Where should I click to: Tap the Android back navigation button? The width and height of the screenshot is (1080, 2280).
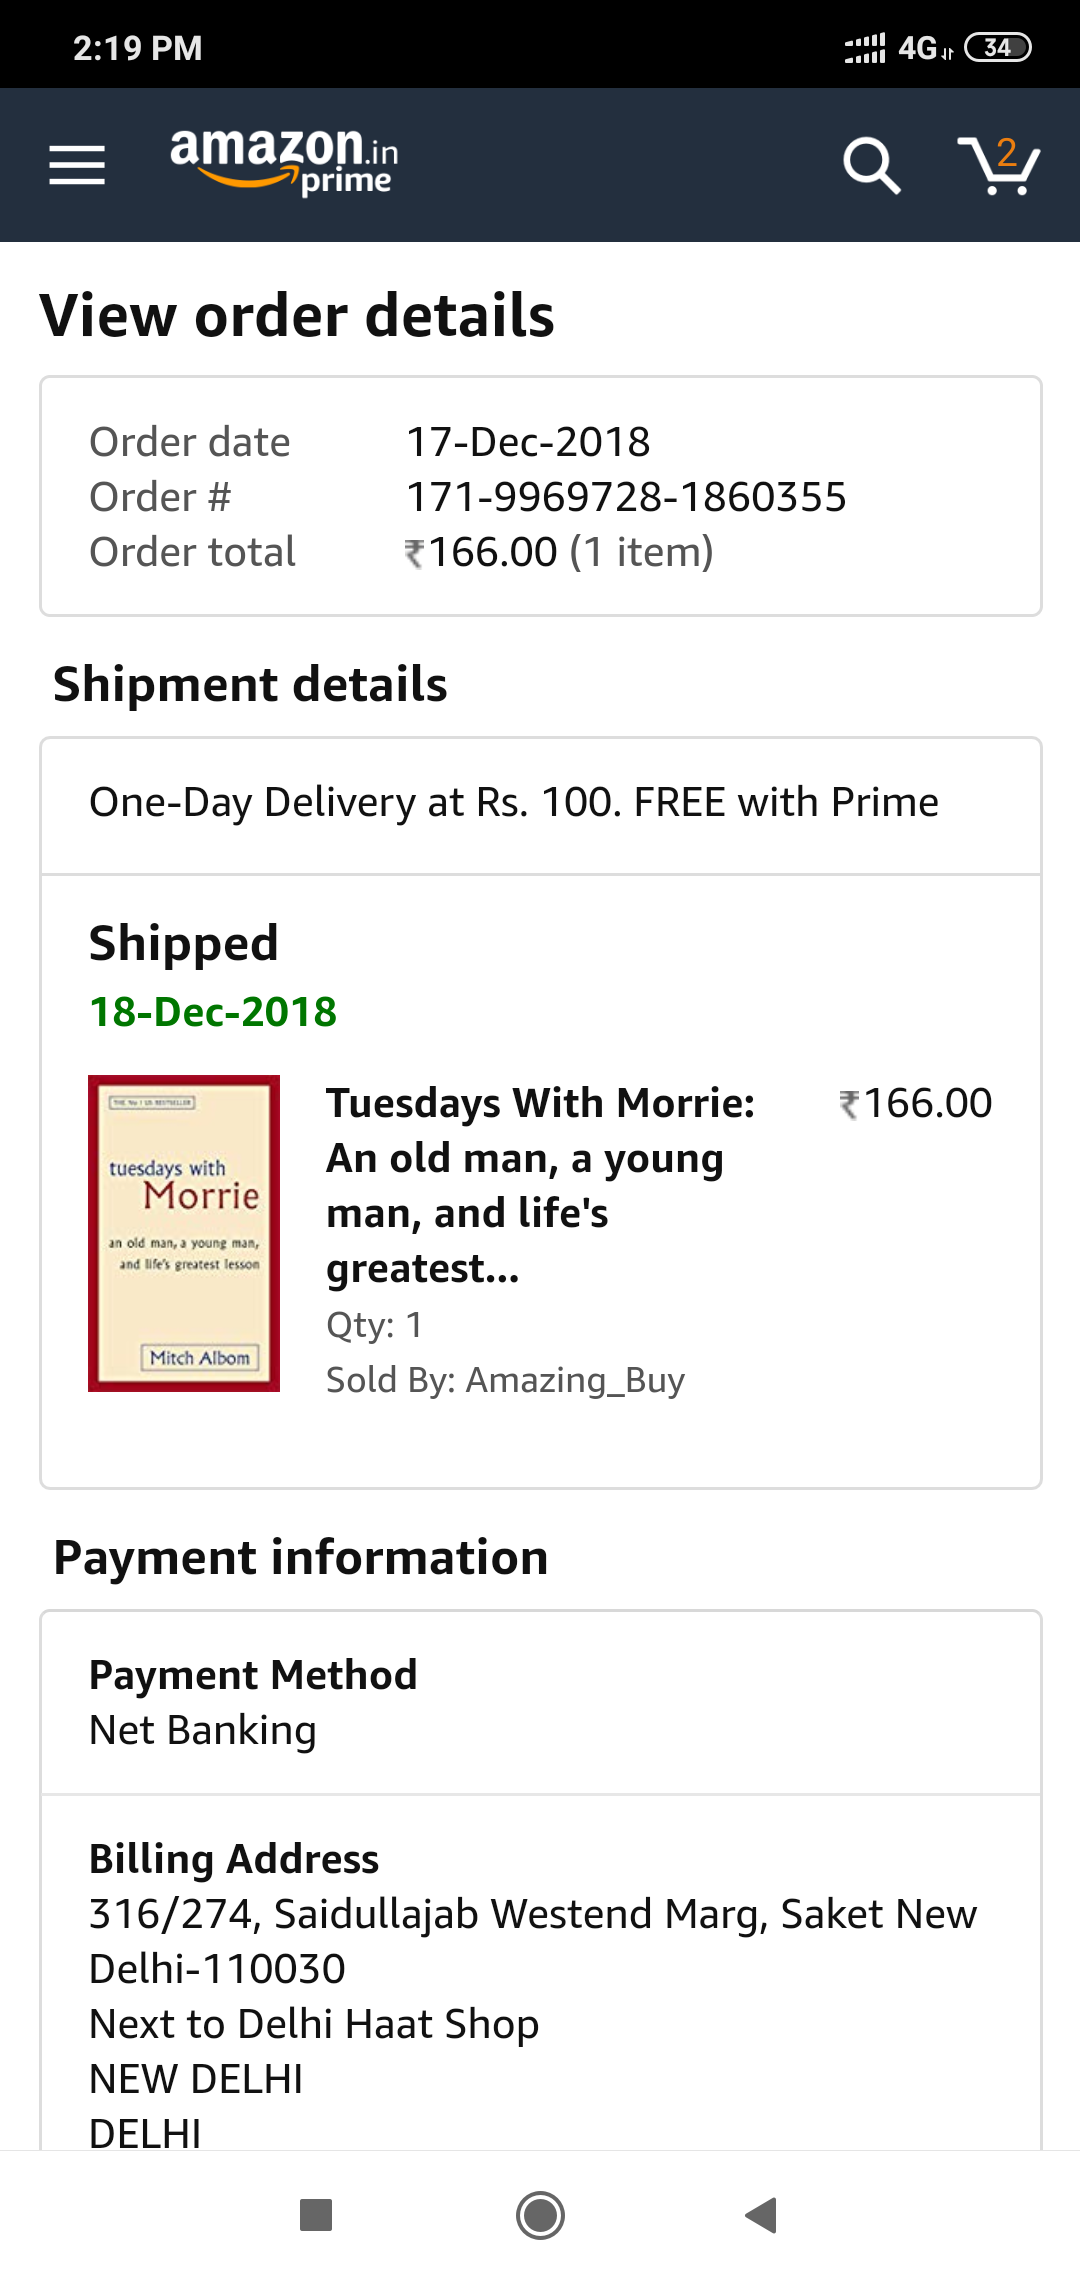[x=762, y=2215]
